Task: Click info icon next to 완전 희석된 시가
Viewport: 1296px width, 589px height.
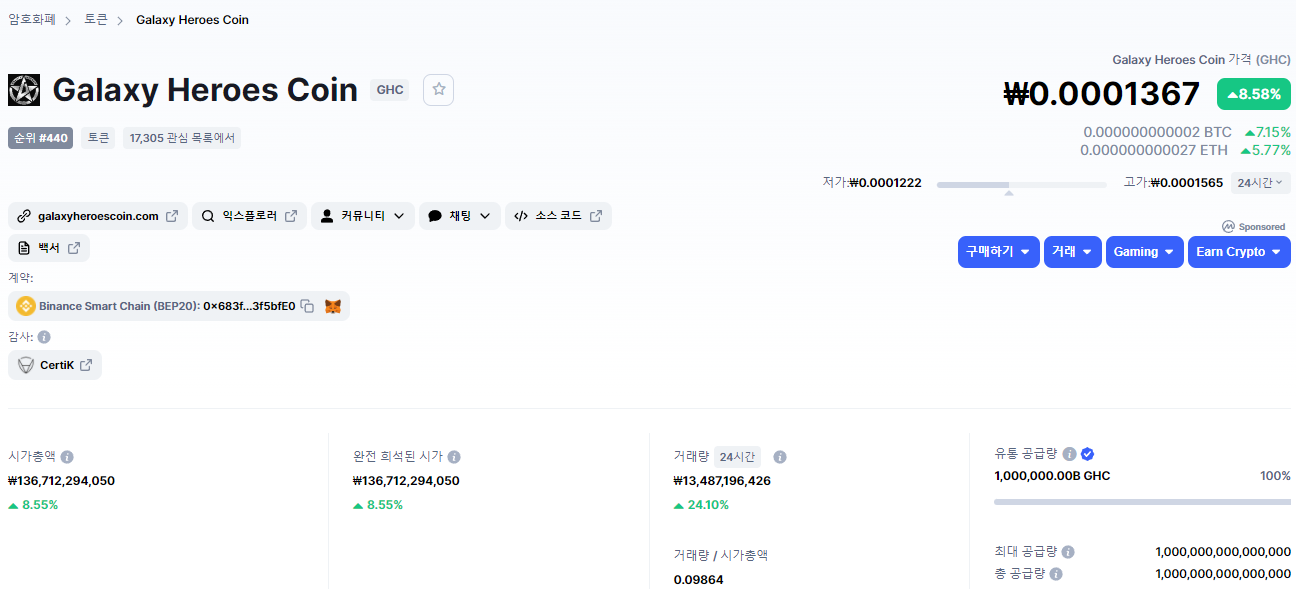Action: pyautogui.click(x=454, y=457)
